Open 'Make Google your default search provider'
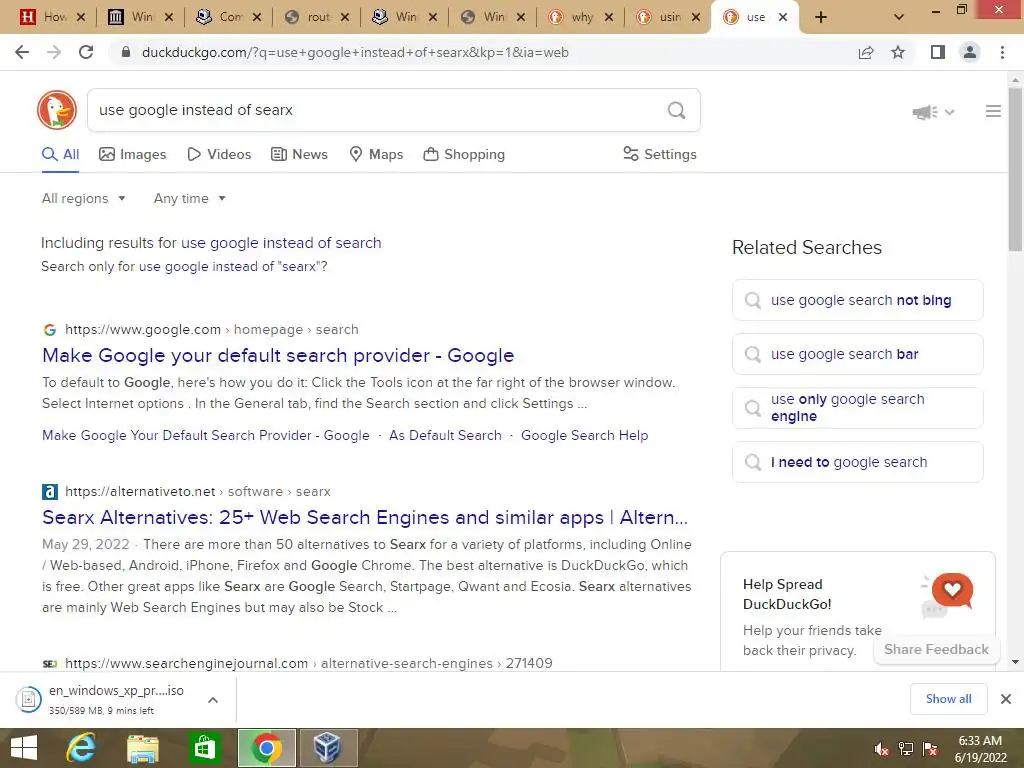Screen dimensions: 1024x768 [278, 355]
